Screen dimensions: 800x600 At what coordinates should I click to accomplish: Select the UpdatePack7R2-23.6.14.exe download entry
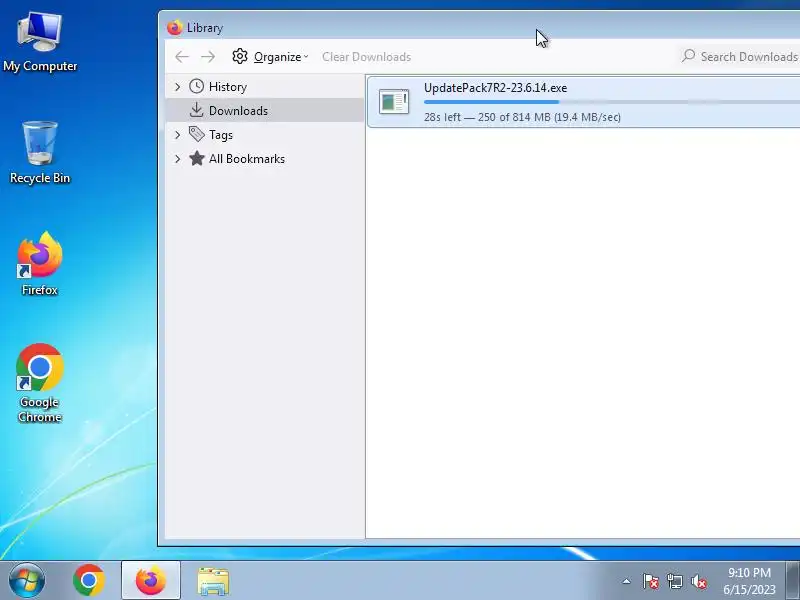pos(584,102)
